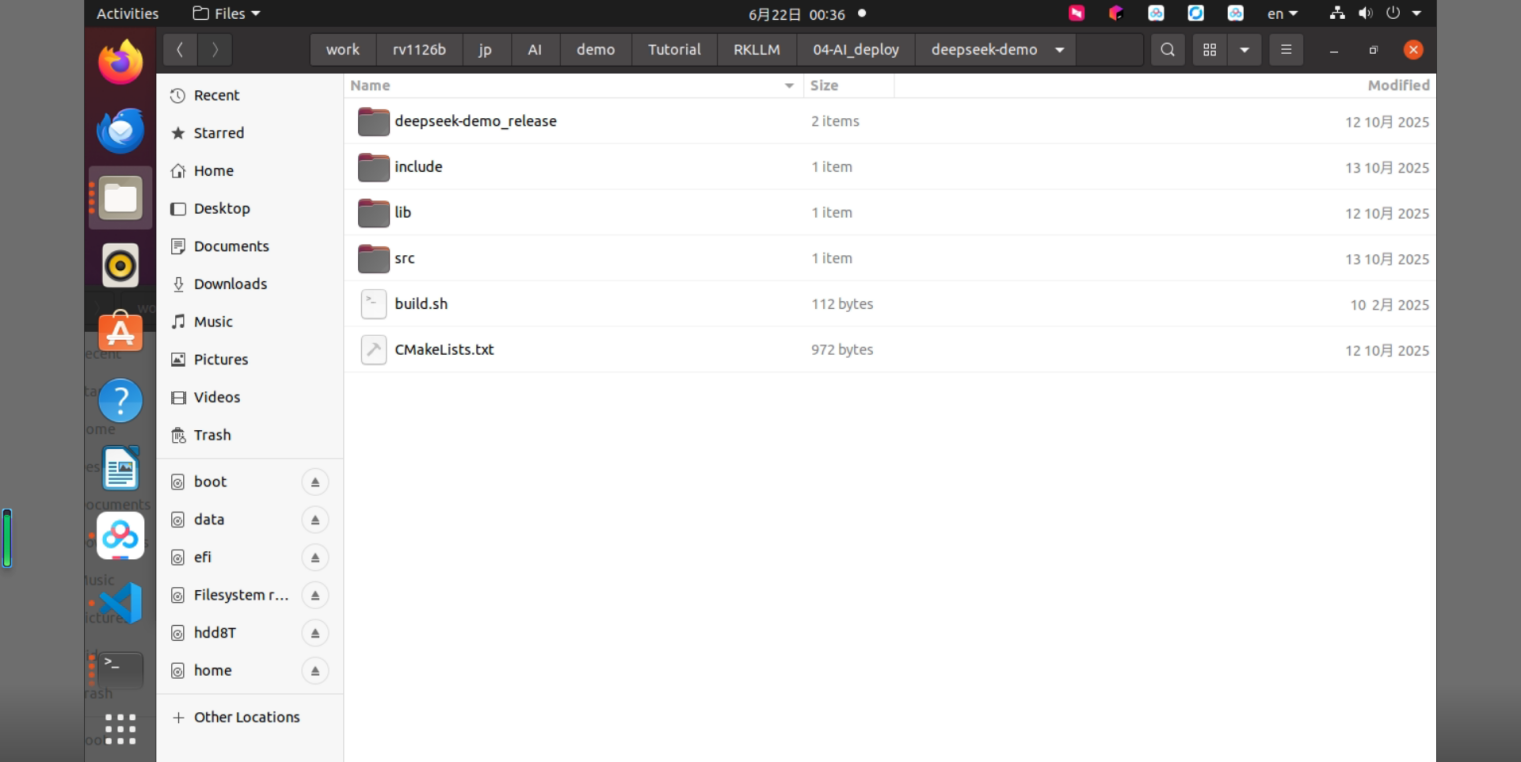
Task: Switch to grid view with the view icon
Action: click(1209, 50)
